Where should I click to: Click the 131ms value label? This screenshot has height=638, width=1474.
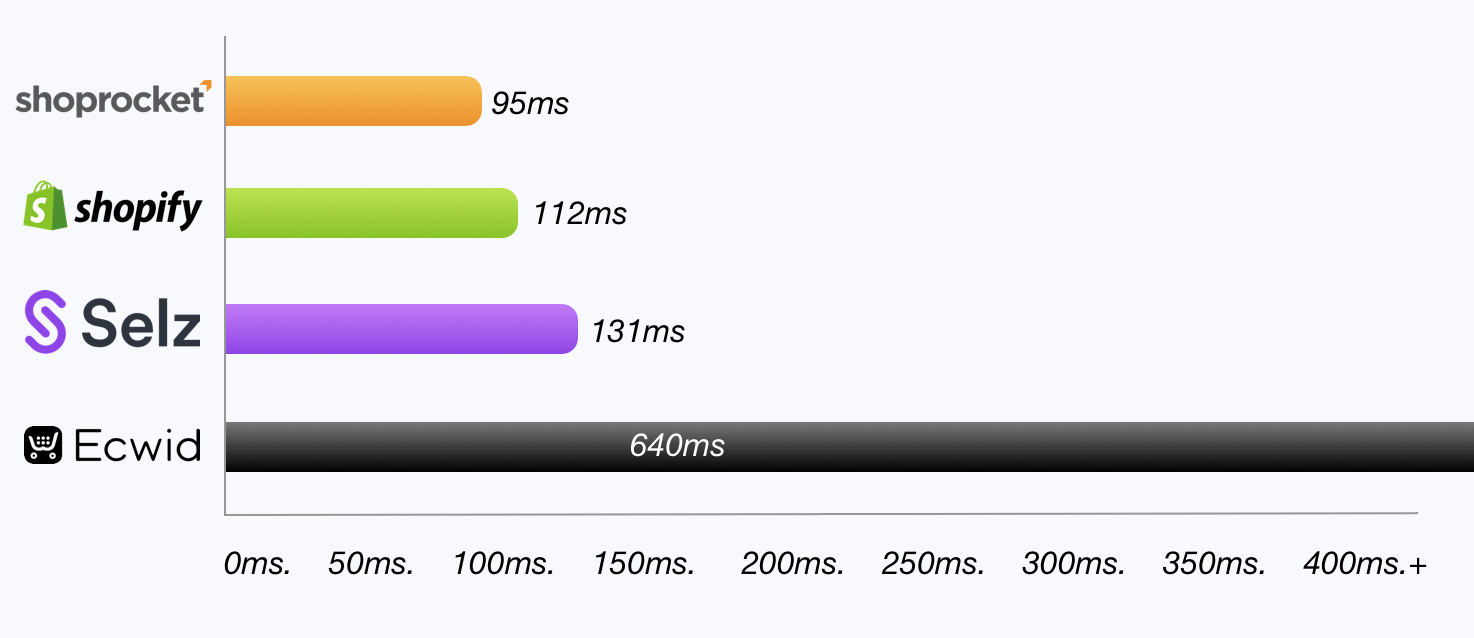[638, 331]
